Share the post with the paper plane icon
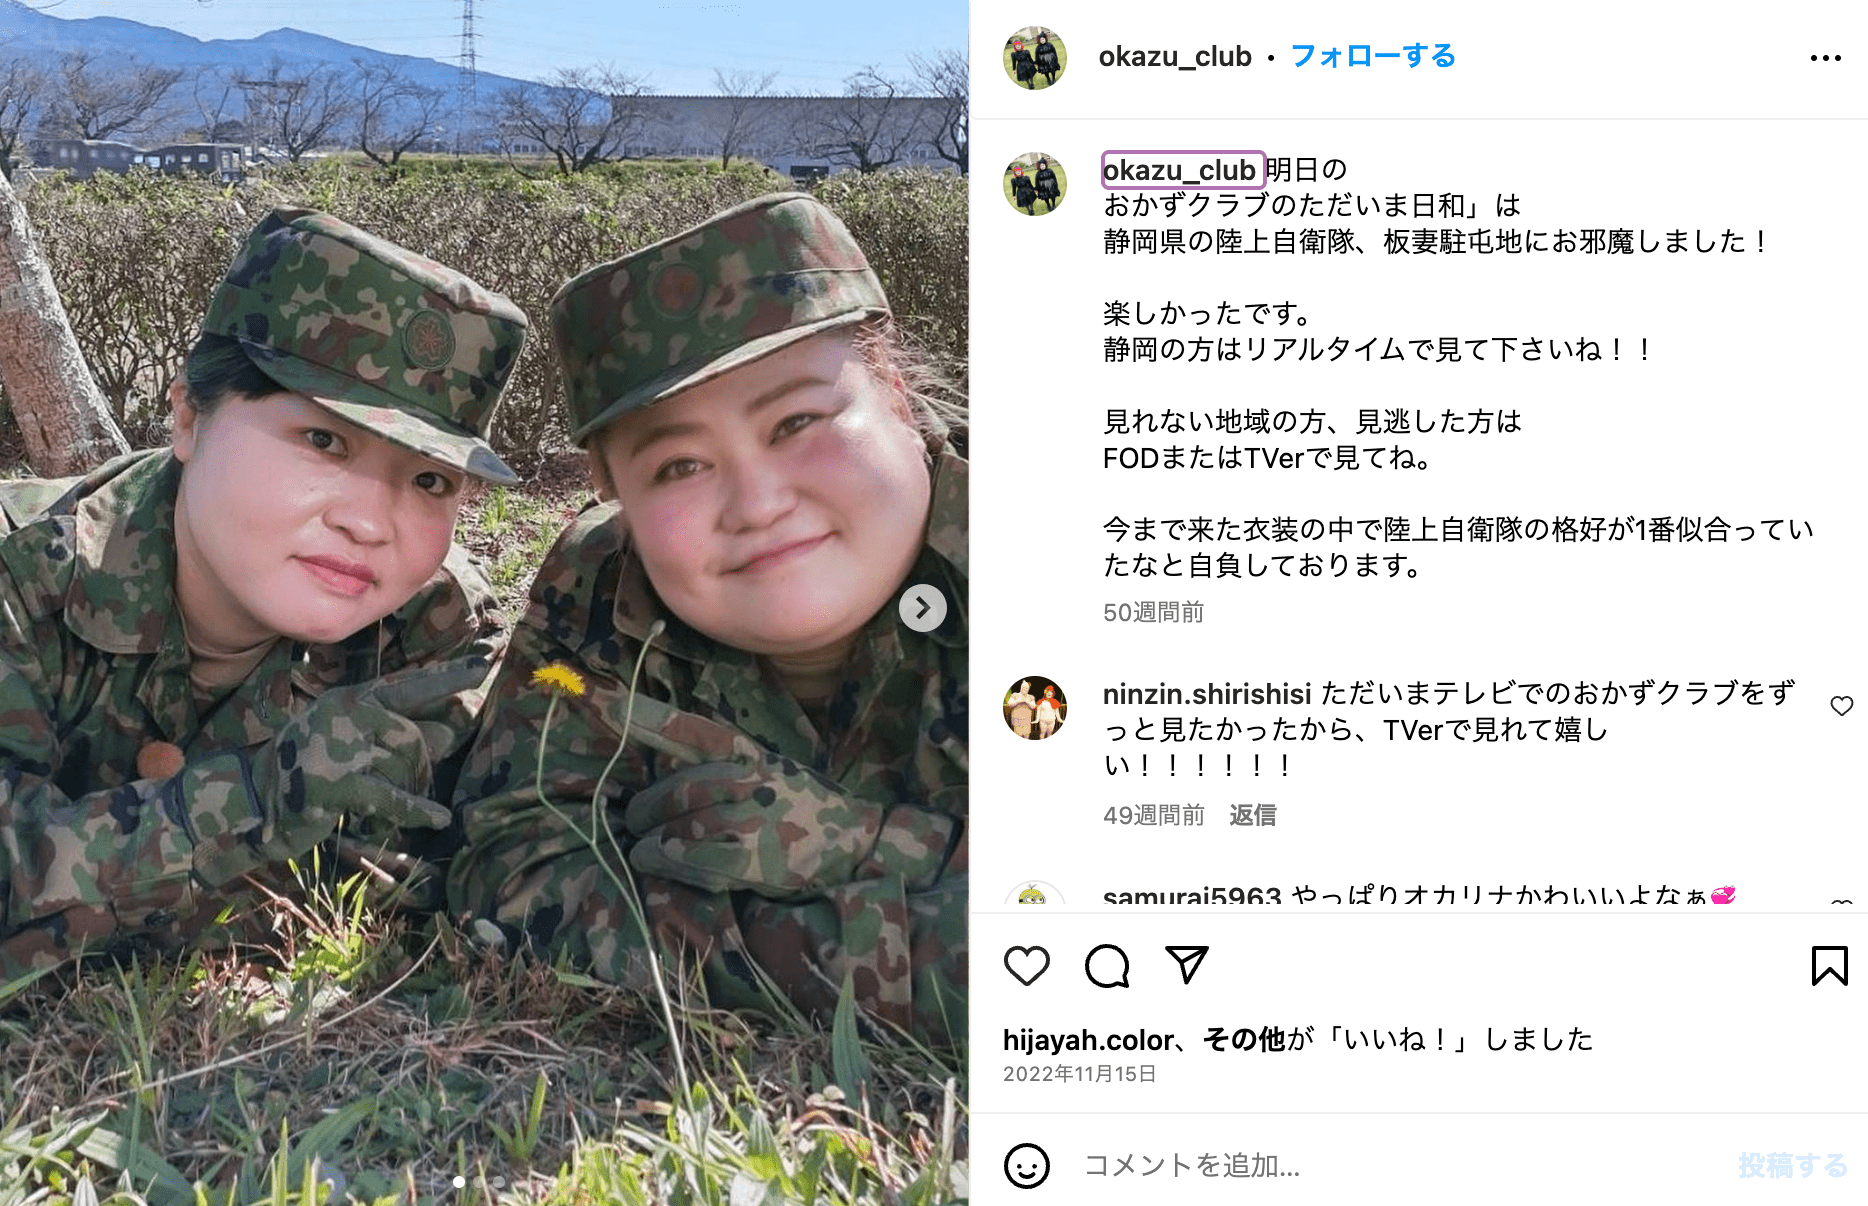1868x1206 pixels. click(1187, 965)
